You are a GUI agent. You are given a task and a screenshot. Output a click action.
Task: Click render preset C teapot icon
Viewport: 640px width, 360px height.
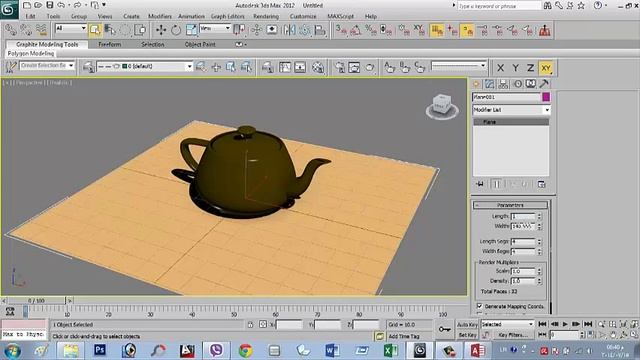tap(420, 67)
